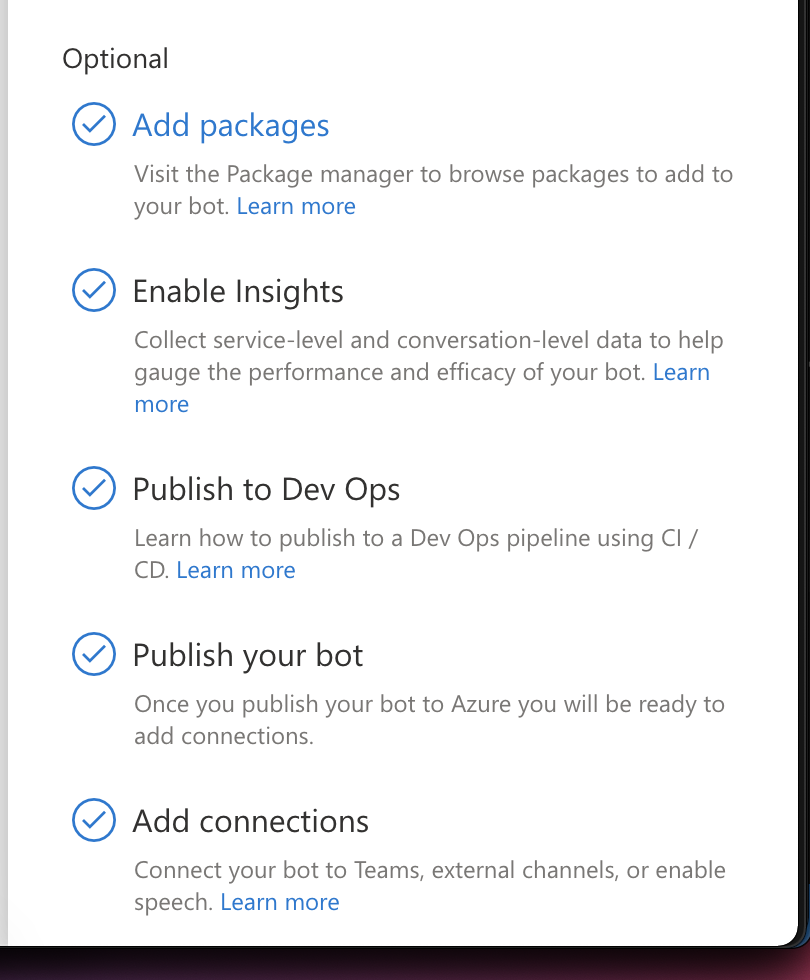
Task: Click the 'Once you publish your bot' description
Action: point(429,720)
